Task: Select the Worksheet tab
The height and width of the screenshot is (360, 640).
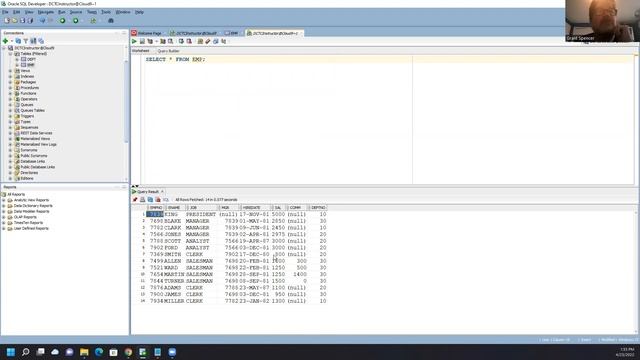Action: [x=141, y=51]
